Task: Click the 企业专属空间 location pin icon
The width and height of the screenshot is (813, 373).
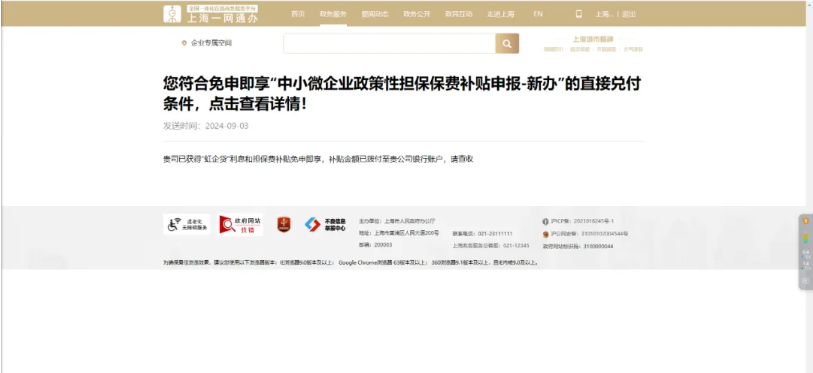Action: pos(184,43)
